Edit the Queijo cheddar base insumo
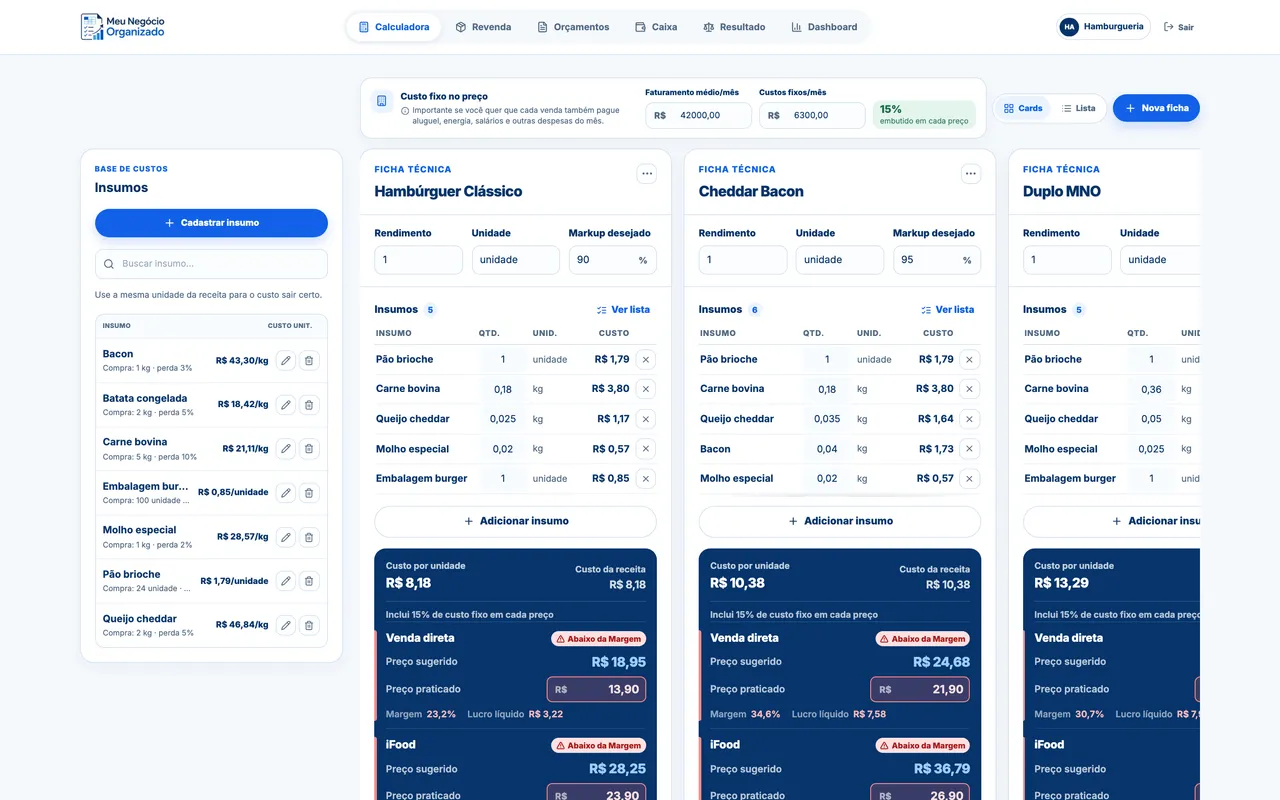The width and height of the screenshot is (1280, 800). [x=286, y=624]
